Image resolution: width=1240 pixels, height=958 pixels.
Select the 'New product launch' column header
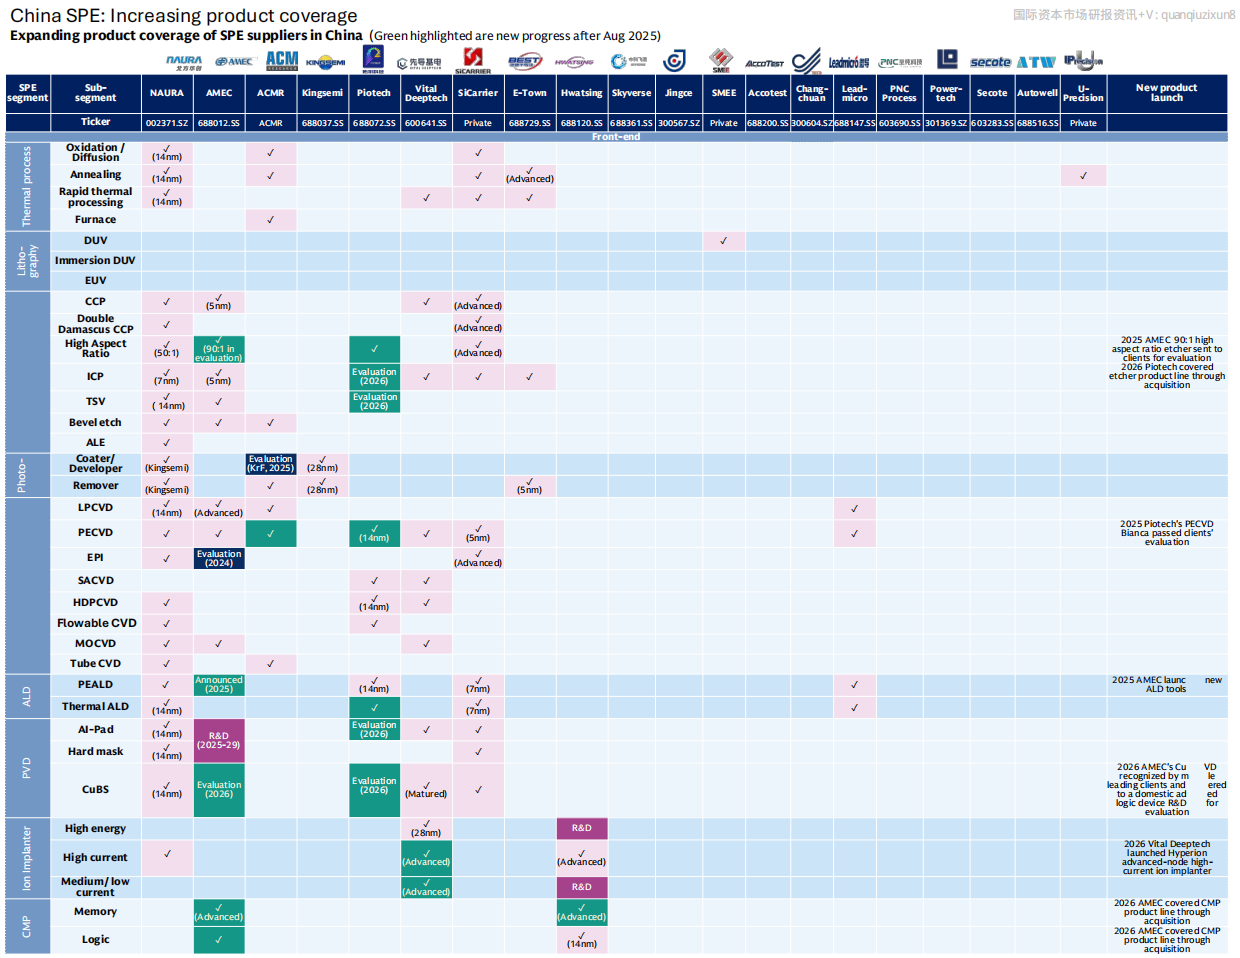[x=1166, y=93]
